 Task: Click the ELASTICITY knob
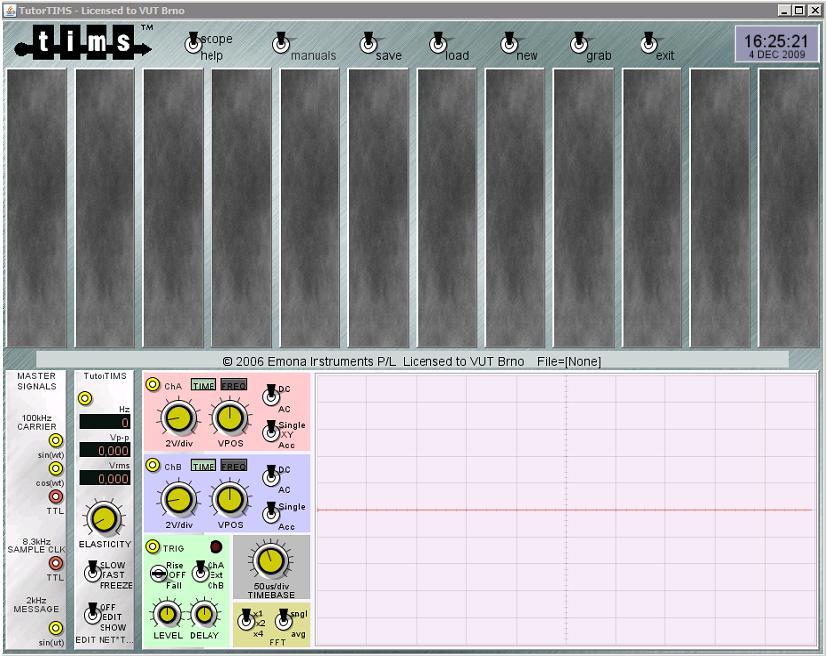pos(104,518)
